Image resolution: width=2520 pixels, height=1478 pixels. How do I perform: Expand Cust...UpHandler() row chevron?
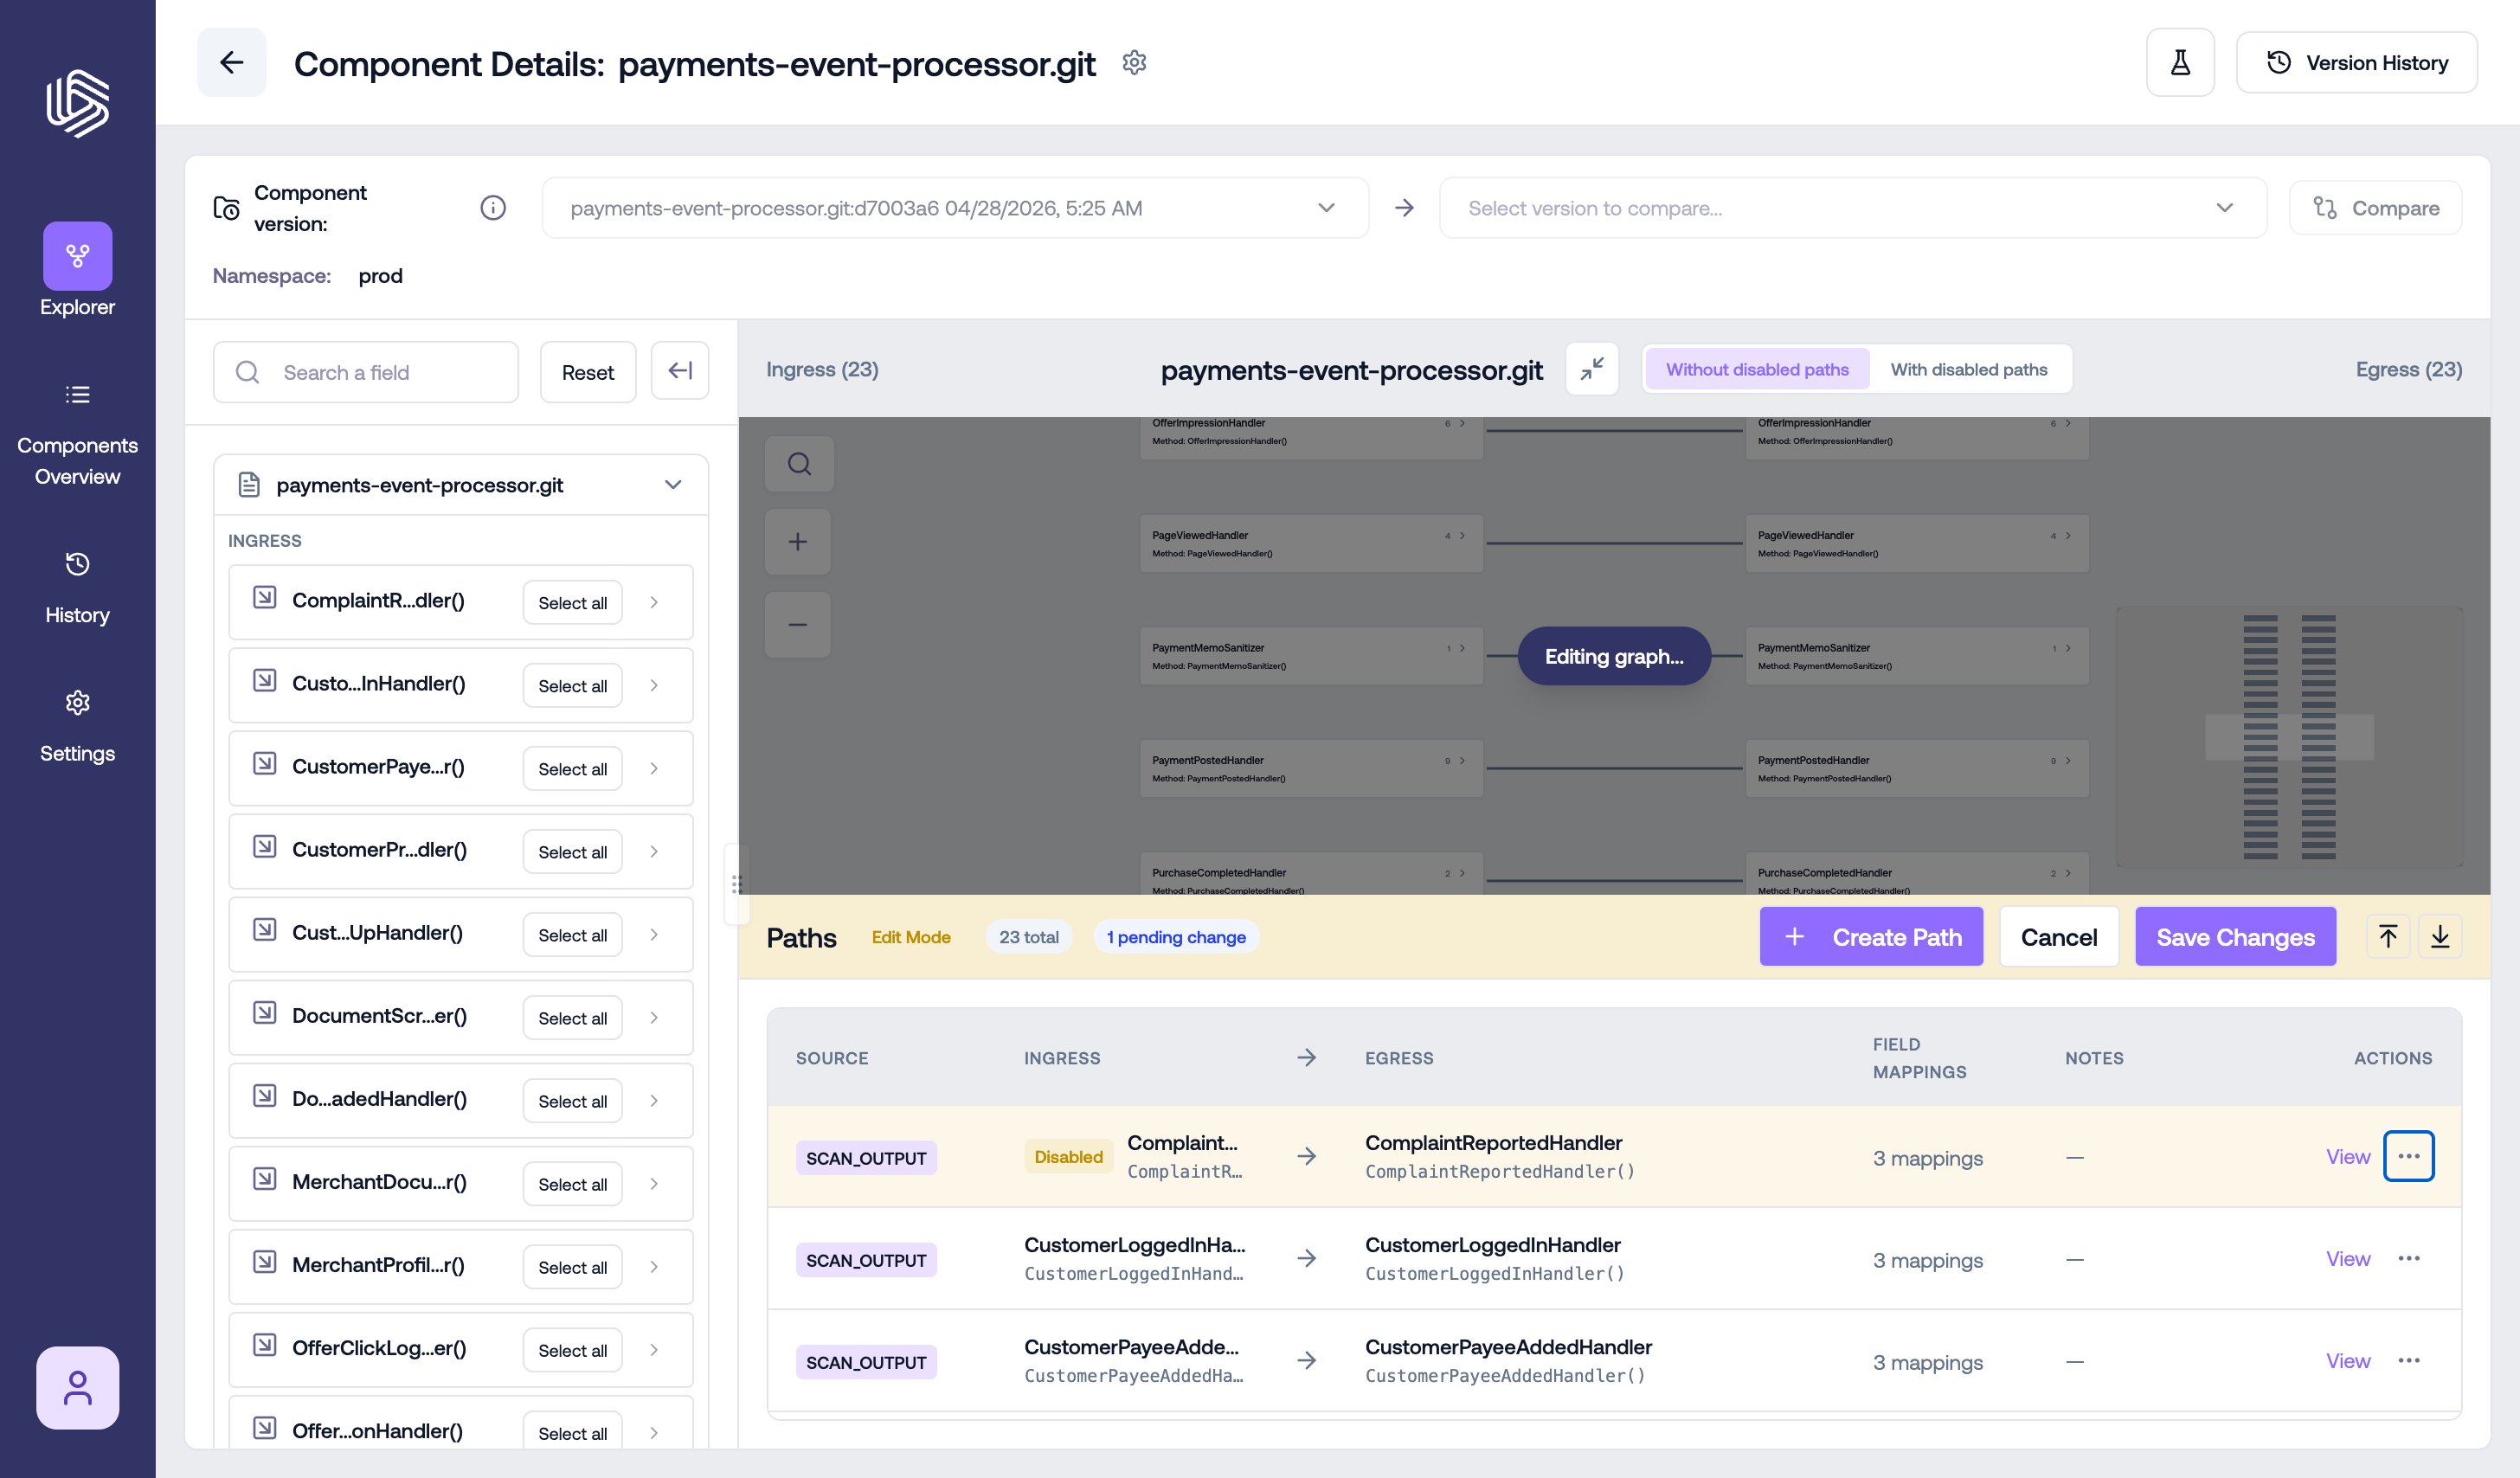click(x=654, y=934)
